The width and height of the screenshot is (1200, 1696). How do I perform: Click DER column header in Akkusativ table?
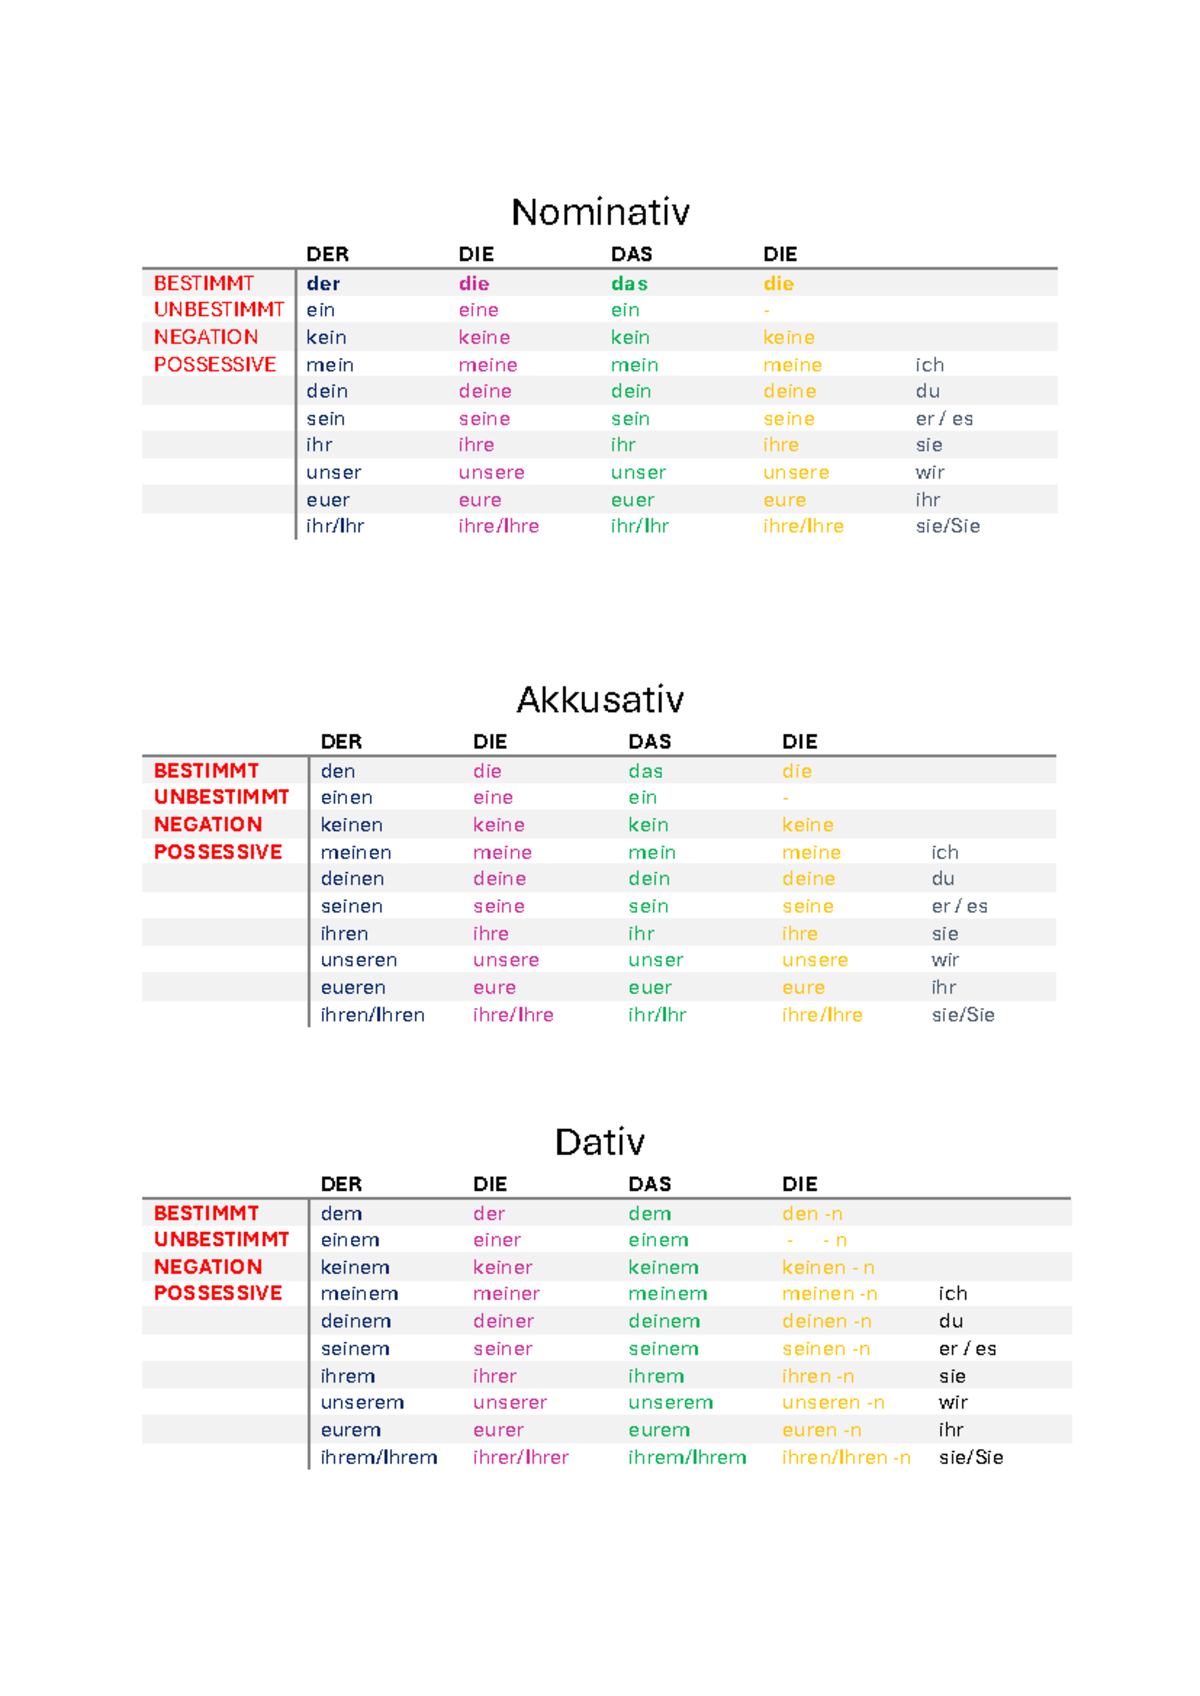click(341, 742)
